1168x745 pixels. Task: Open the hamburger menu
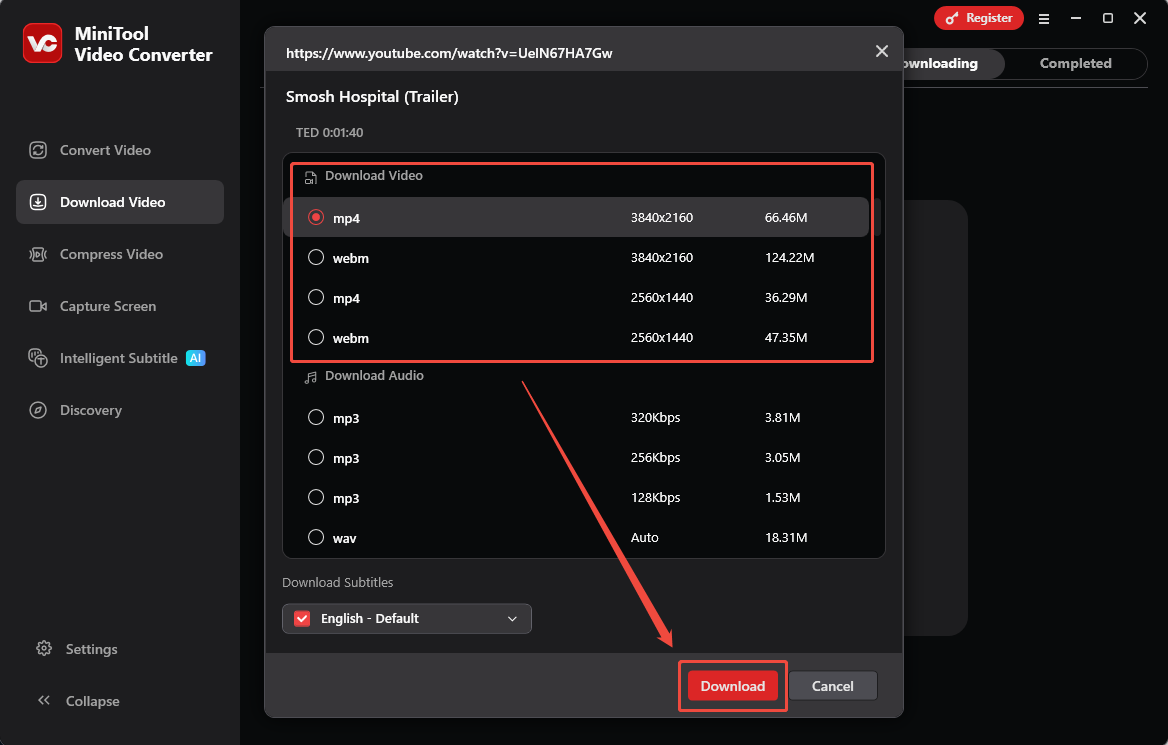point(1044,18)
